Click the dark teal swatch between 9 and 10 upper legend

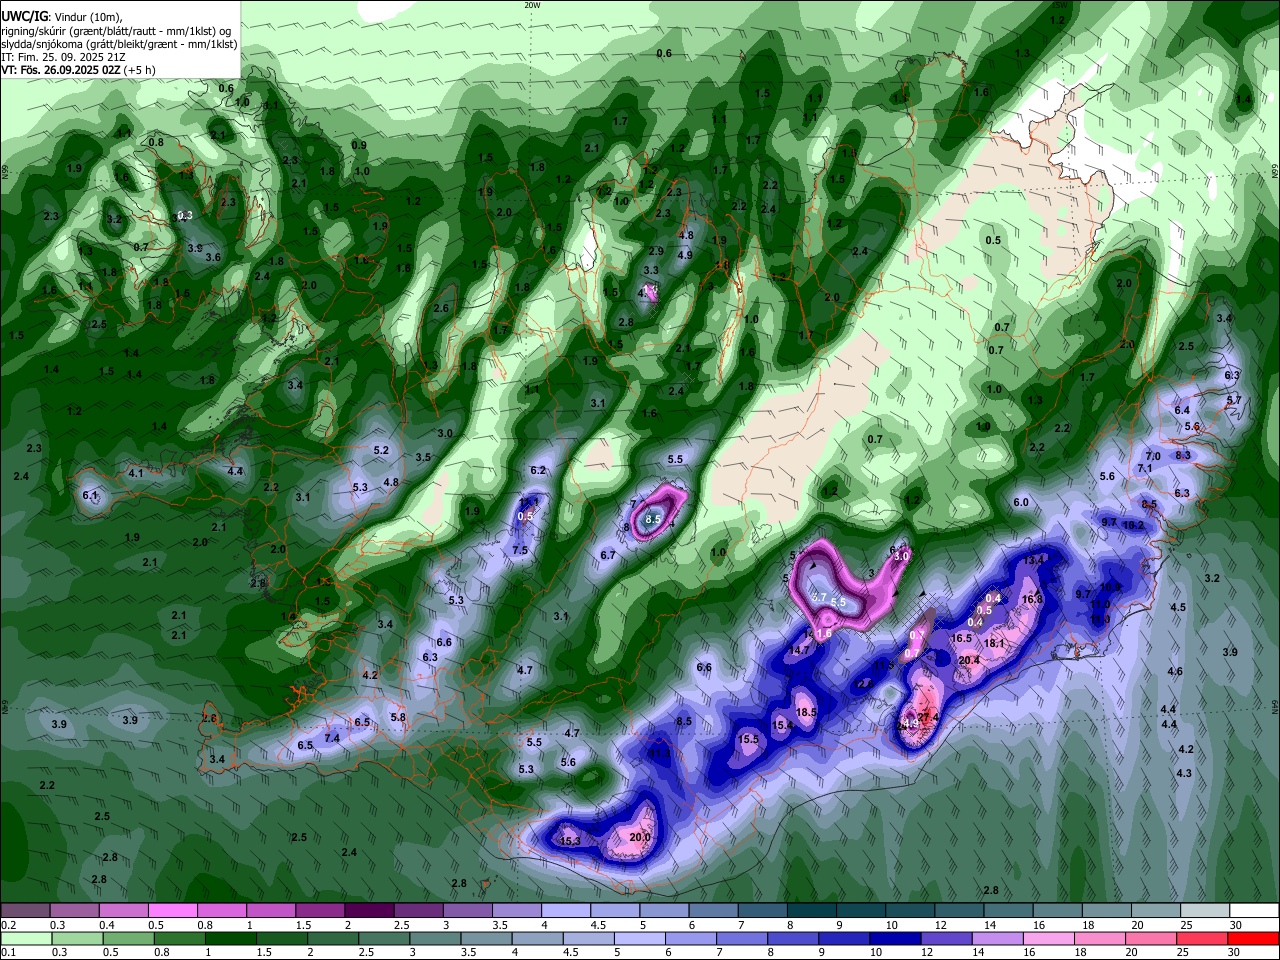coord(861,911)
